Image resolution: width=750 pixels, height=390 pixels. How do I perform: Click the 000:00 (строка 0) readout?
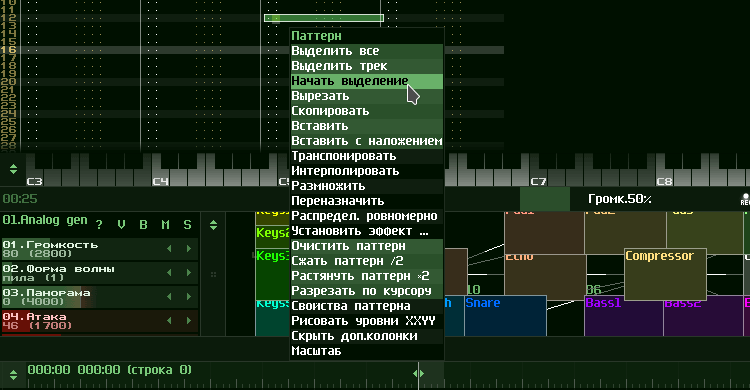[110, 370]
